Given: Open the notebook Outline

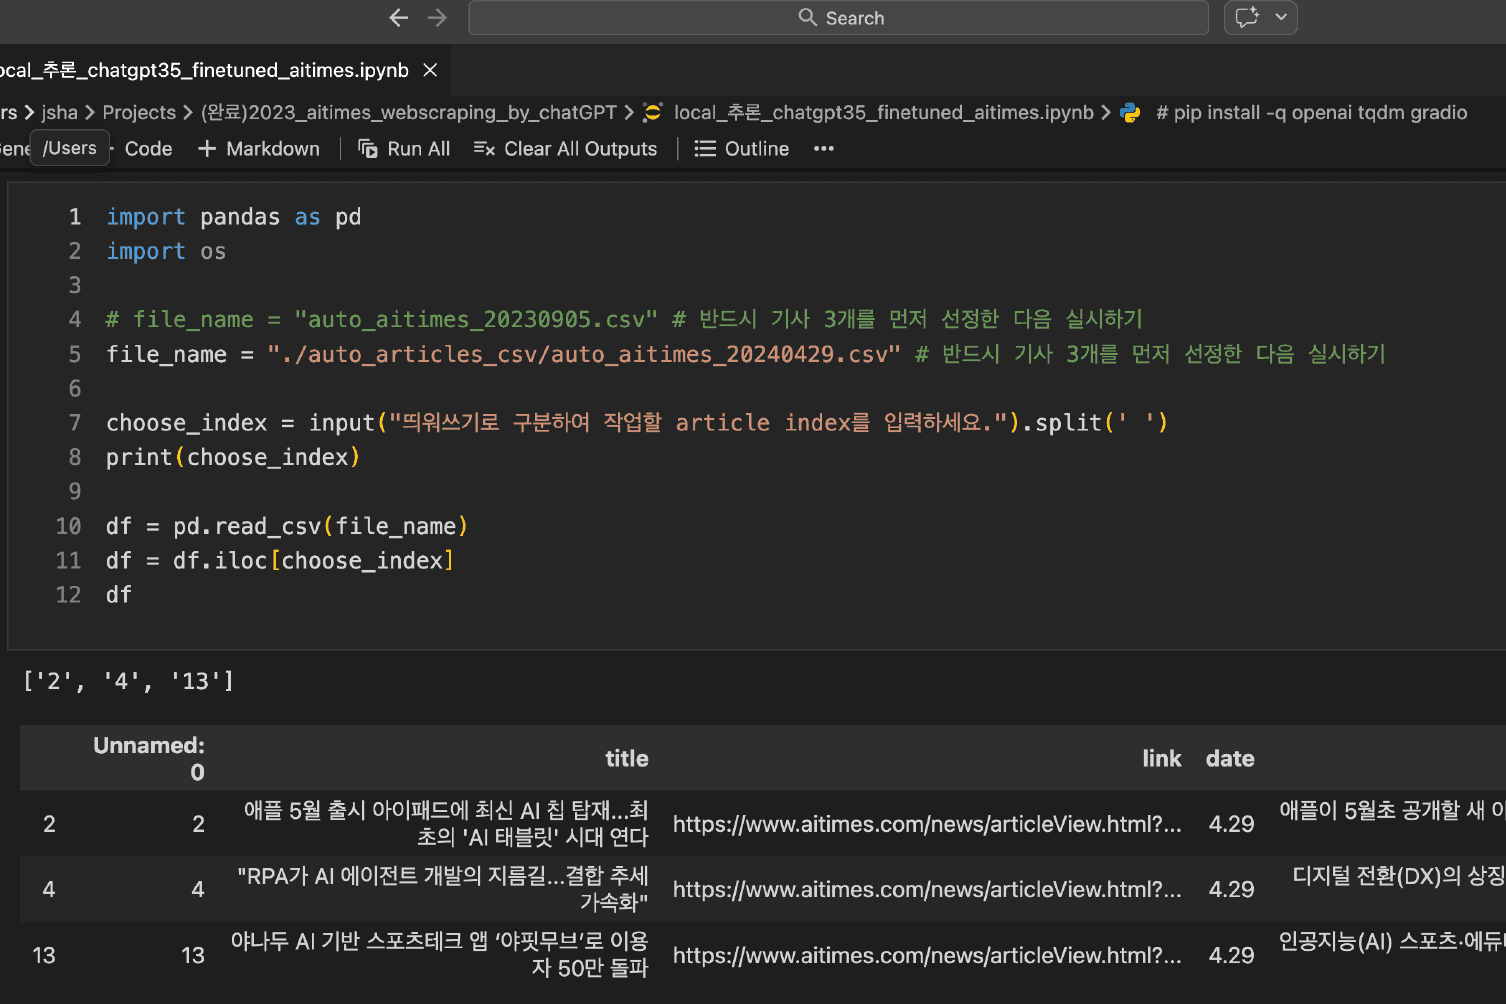Looking at the screenshot, I should click(x=742, y=149).
